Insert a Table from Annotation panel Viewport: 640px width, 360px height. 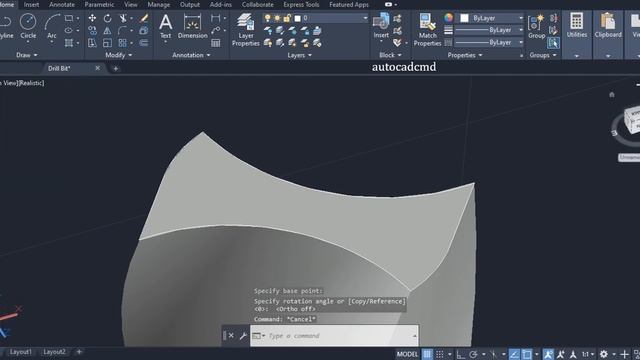pos(216,43)
